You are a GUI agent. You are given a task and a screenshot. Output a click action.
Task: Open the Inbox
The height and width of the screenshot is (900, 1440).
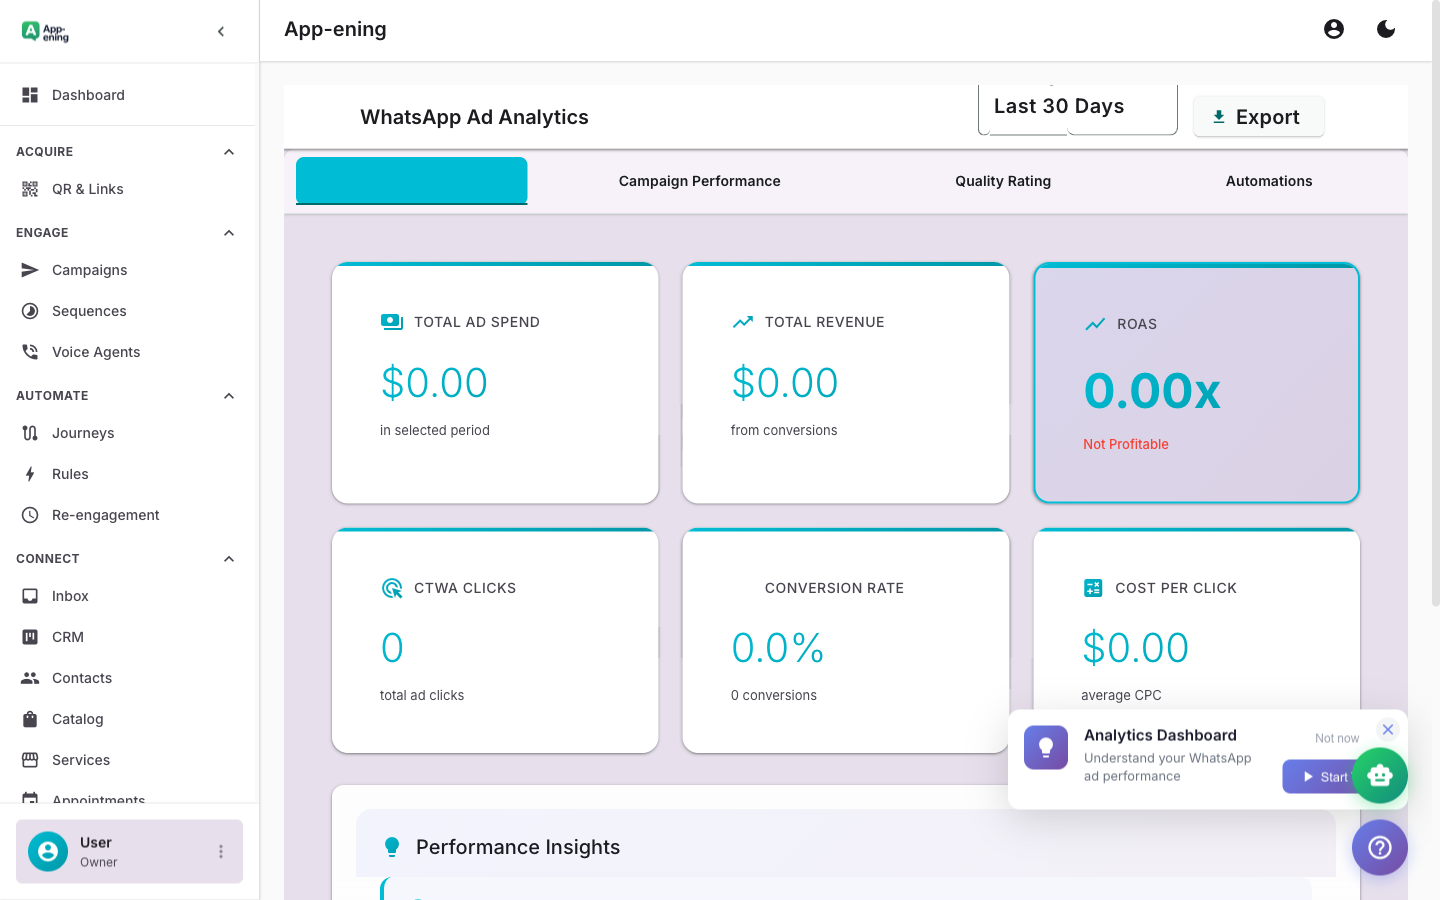click(x=69, y=596)
